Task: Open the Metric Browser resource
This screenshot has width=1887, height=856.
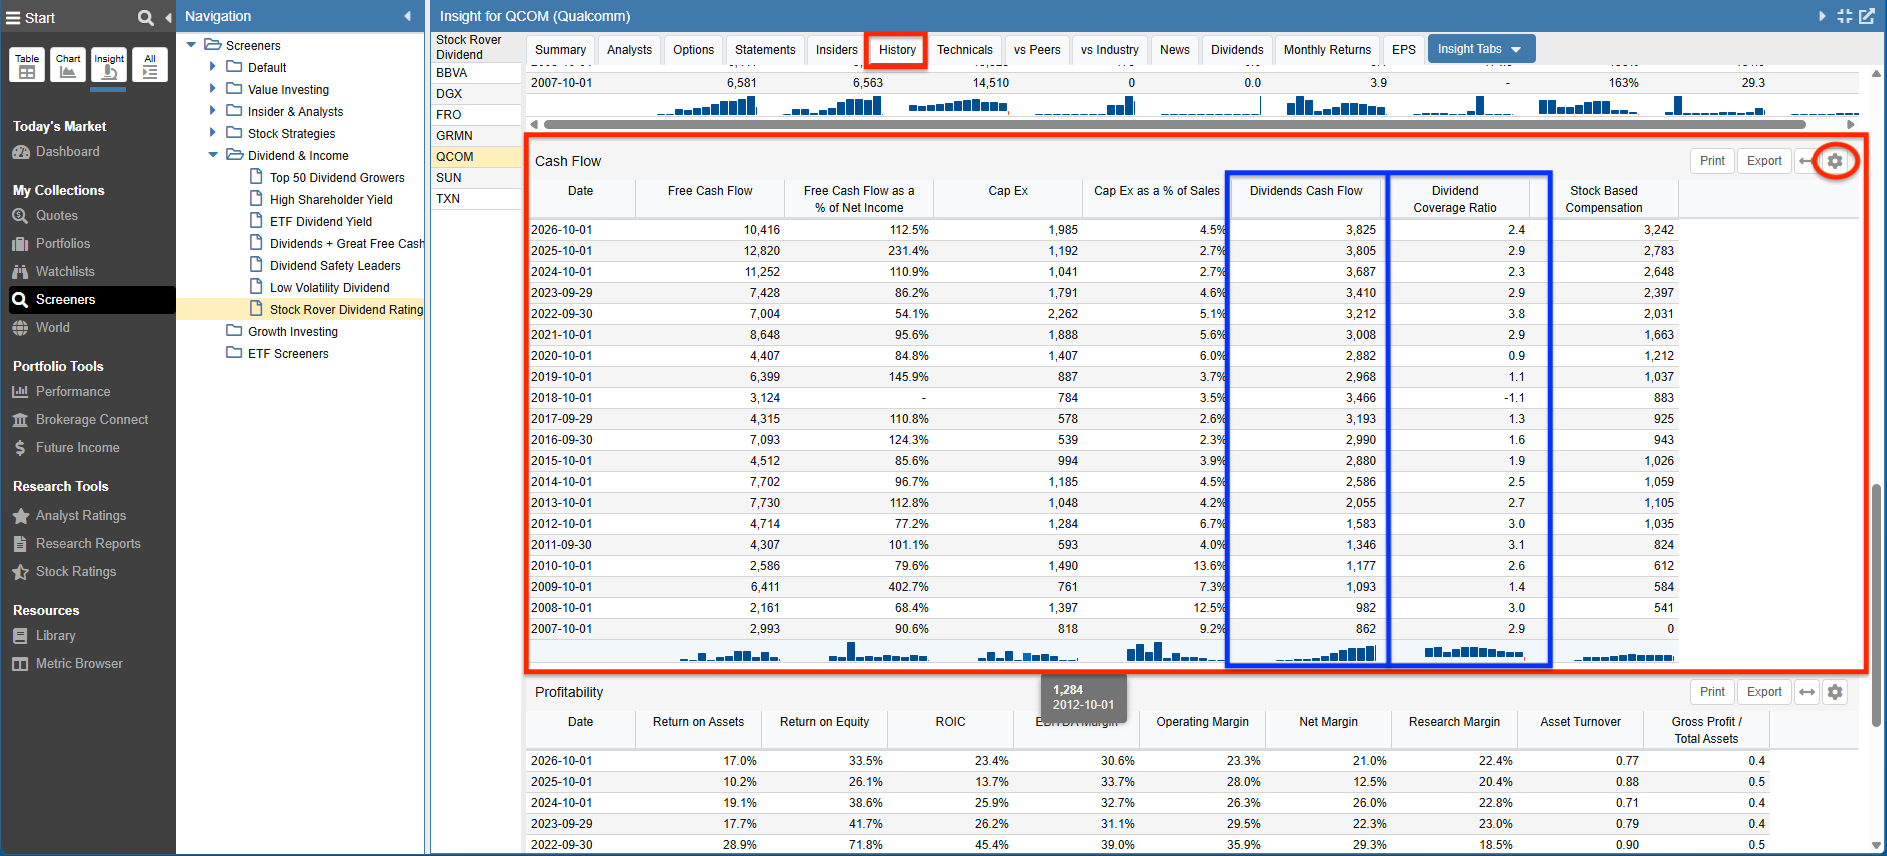Action: point(79,664)
